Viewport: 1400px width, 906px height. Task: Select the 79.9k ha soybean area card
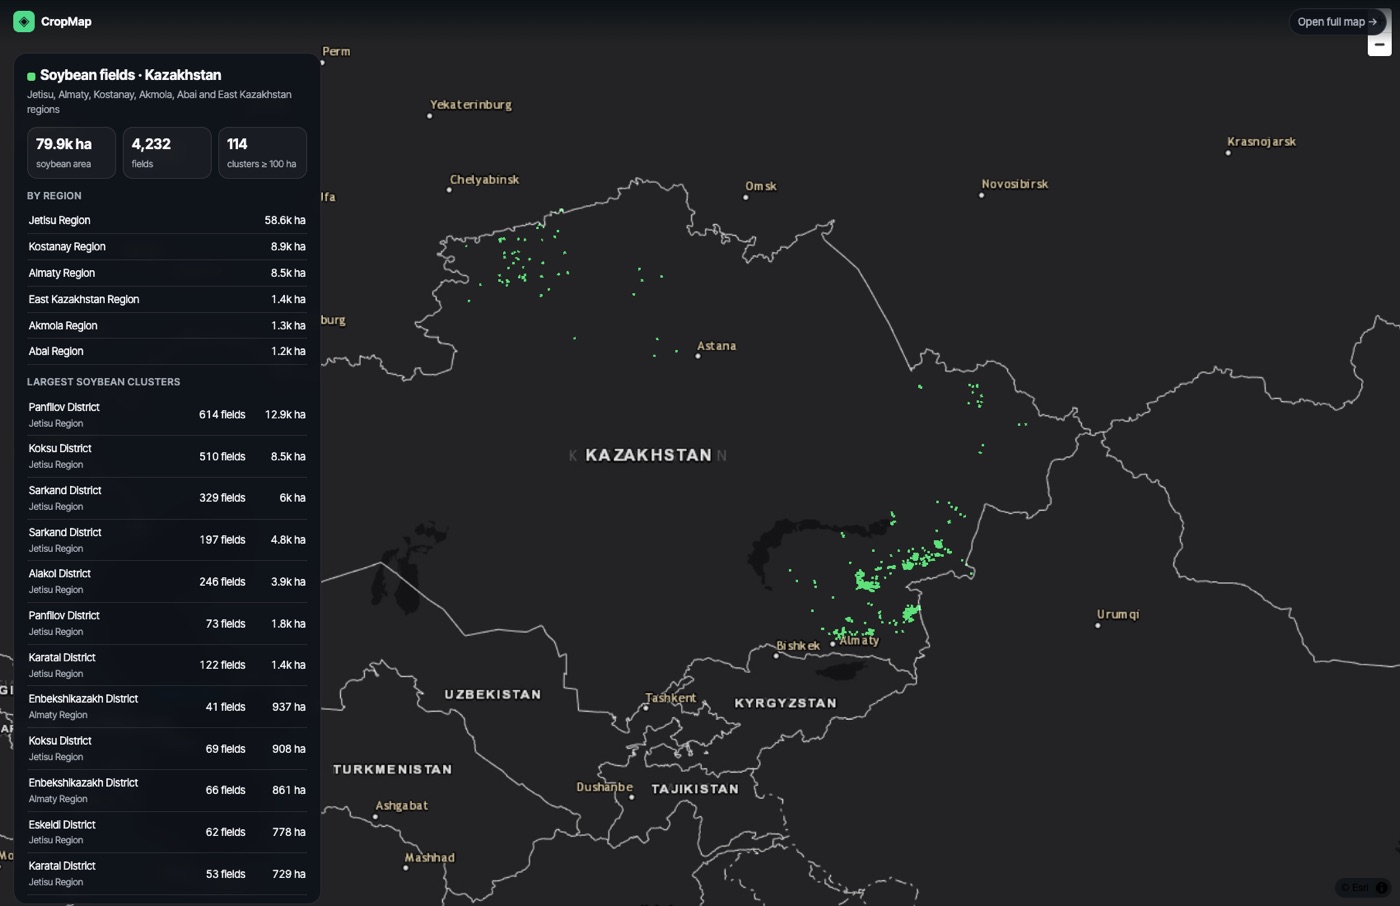pyautogui.click(x=71, y=152)
